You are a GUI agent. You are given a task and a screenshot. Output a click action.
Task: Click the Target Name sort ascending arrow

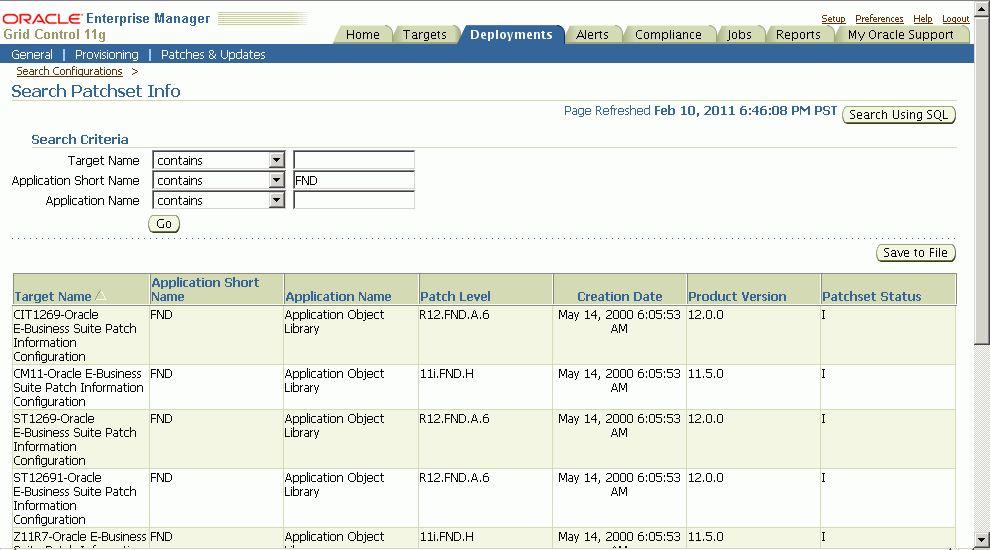point(100,296)
